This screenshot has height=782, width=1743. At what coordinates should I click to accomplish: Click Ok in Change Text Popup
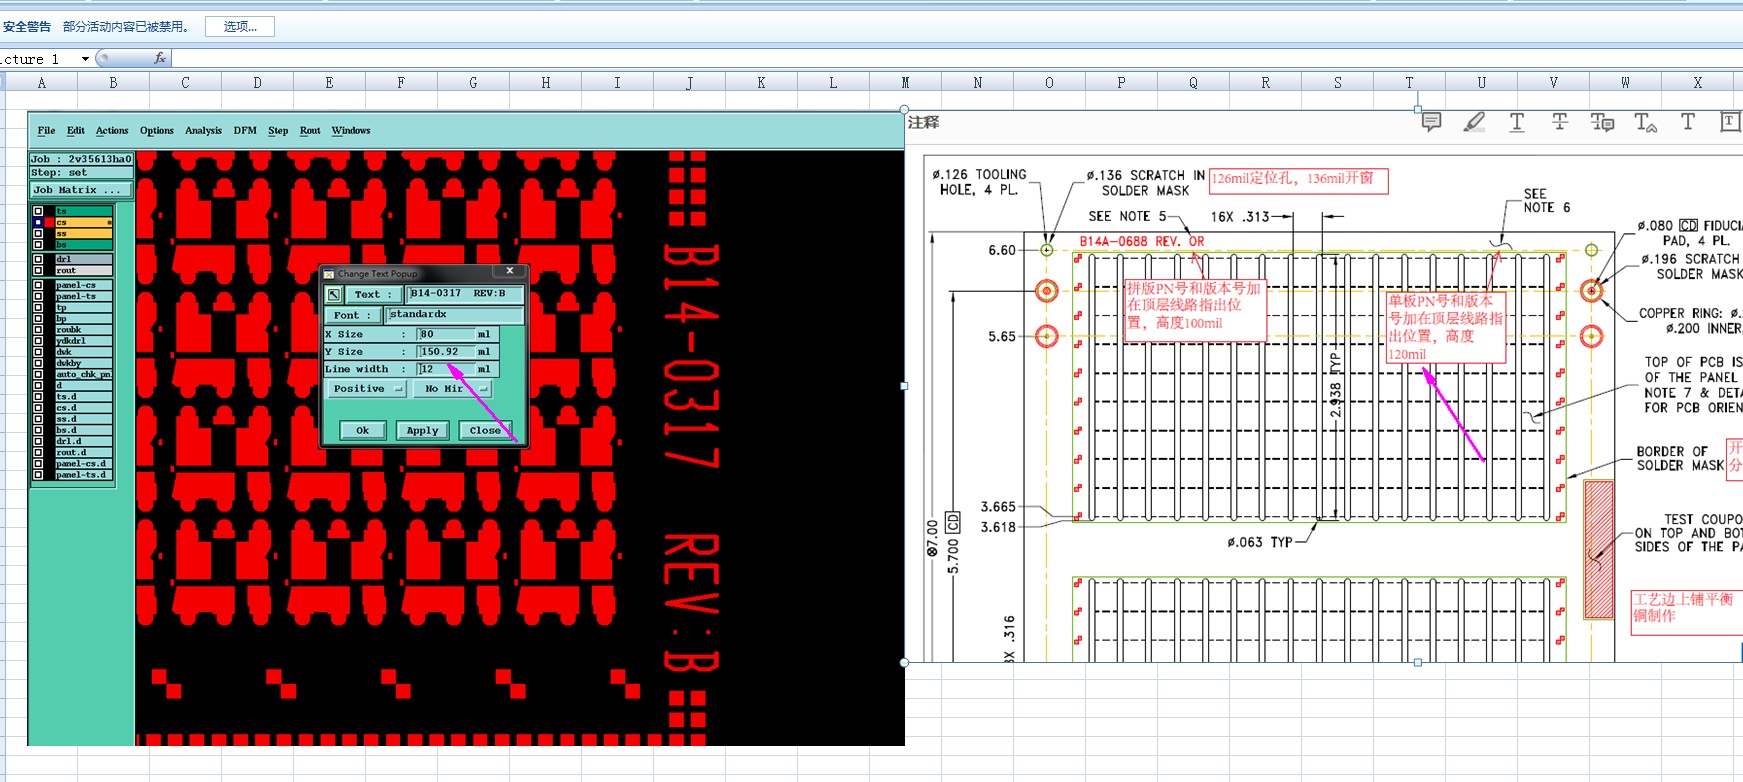click(x=362, y=430)
